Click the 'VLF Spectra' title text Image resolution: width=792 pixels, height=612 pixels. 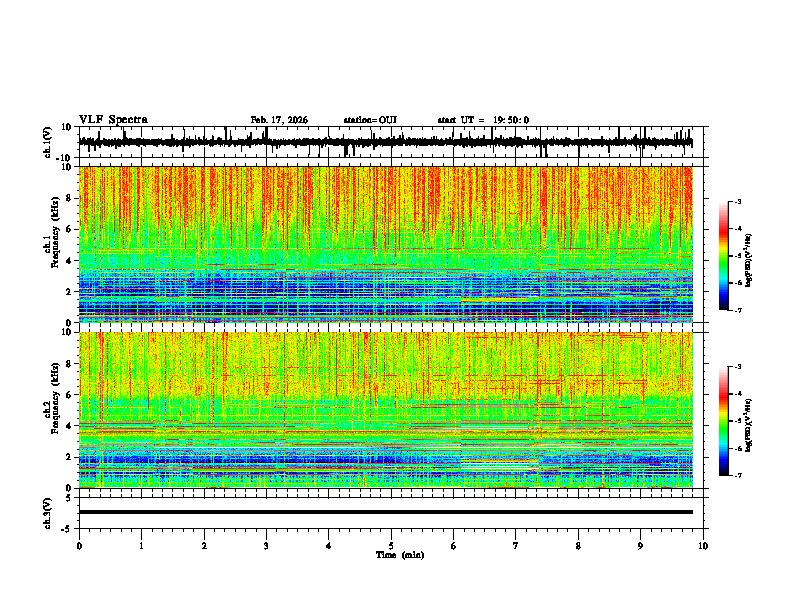113,120
